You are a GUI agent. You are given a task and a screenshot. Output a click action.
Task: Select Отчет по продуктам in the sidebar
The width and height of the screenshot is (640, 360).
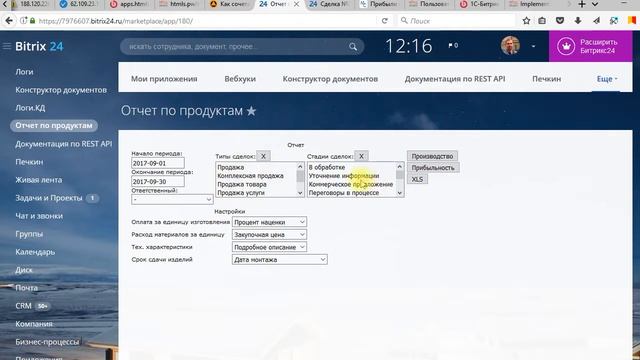pyautogui.click(x=54, y=126)
